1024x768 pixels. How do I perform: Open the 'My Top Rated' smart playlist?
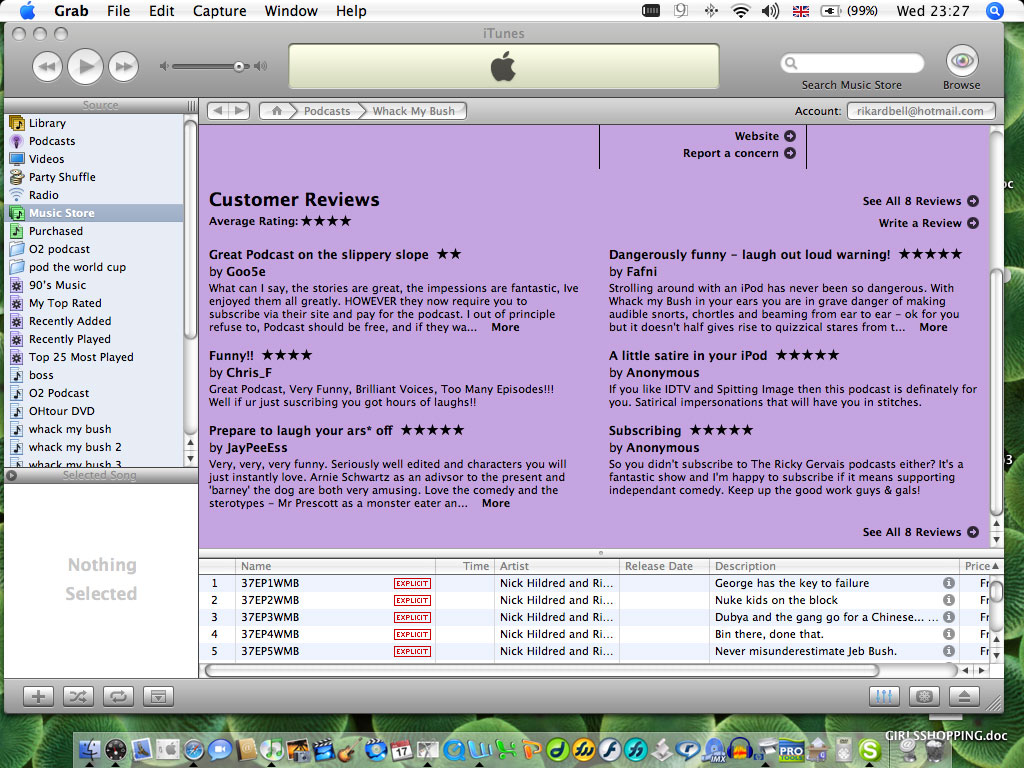point(65,303)
